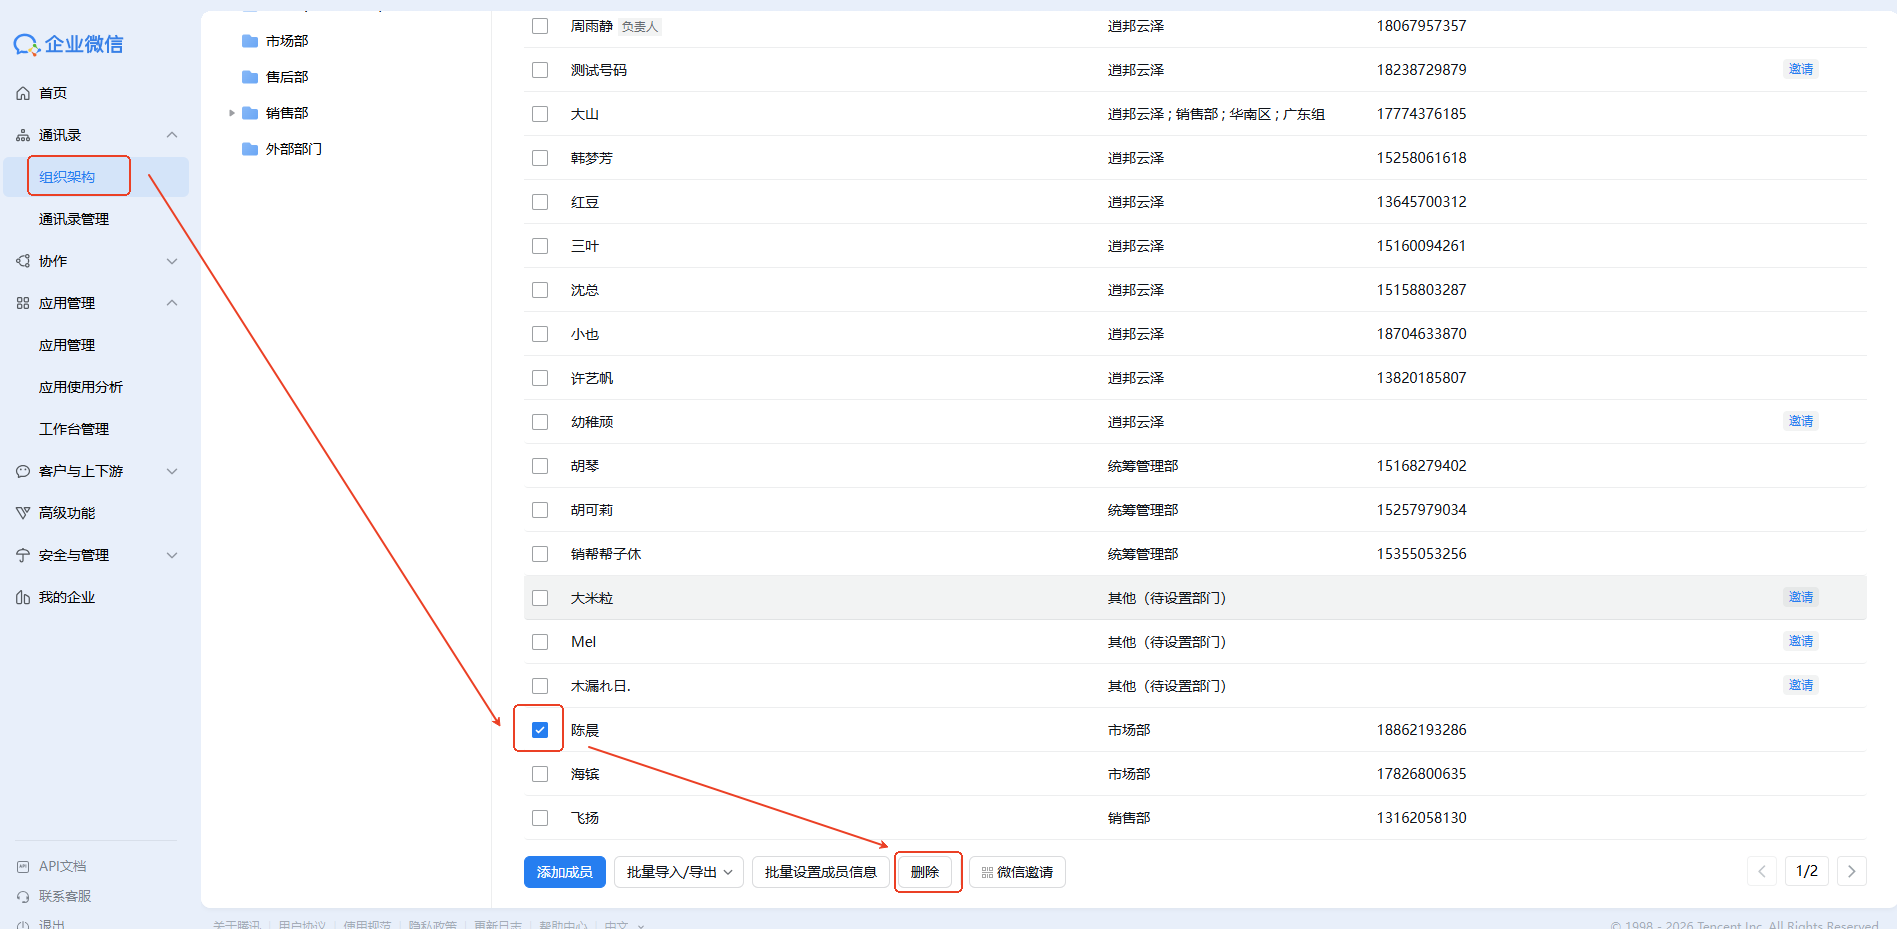Open the 批量导入/导出 dropdown
The image size is (1897, 929).
point(679,872)
